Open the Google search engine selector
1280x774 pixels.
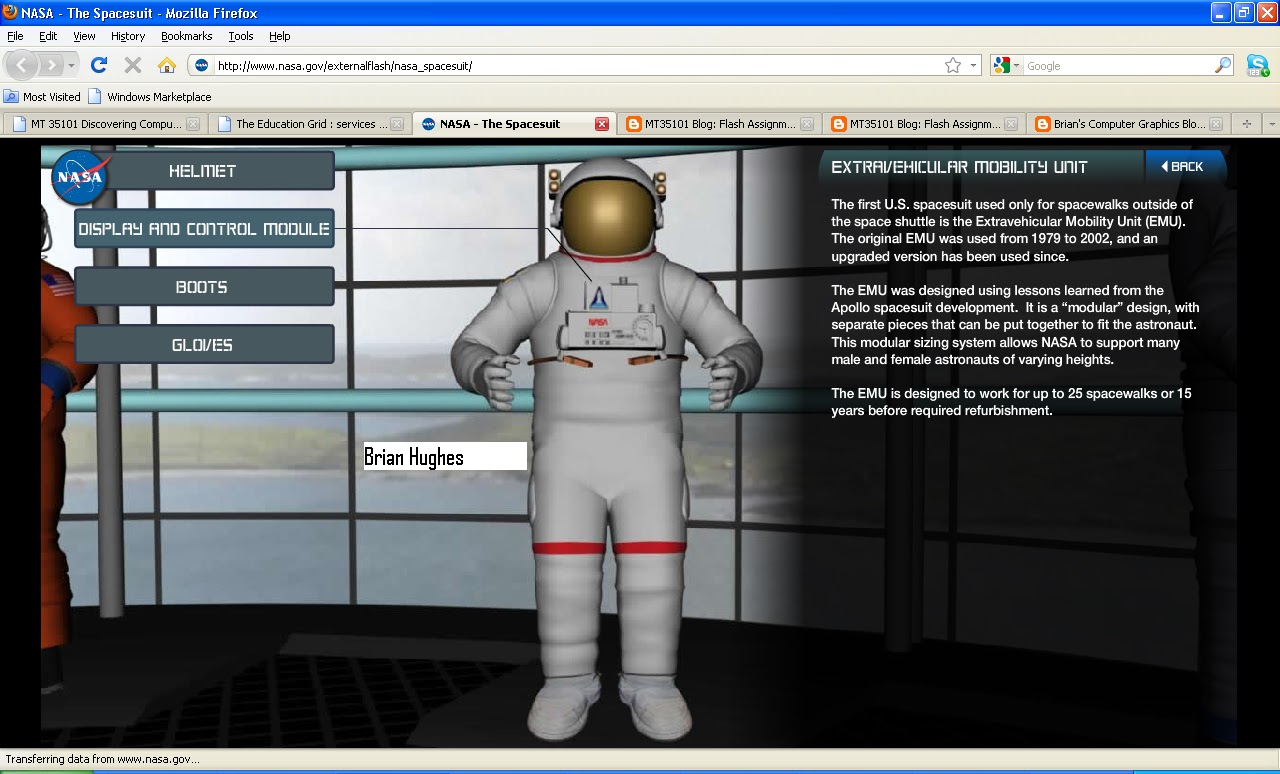1007,65
